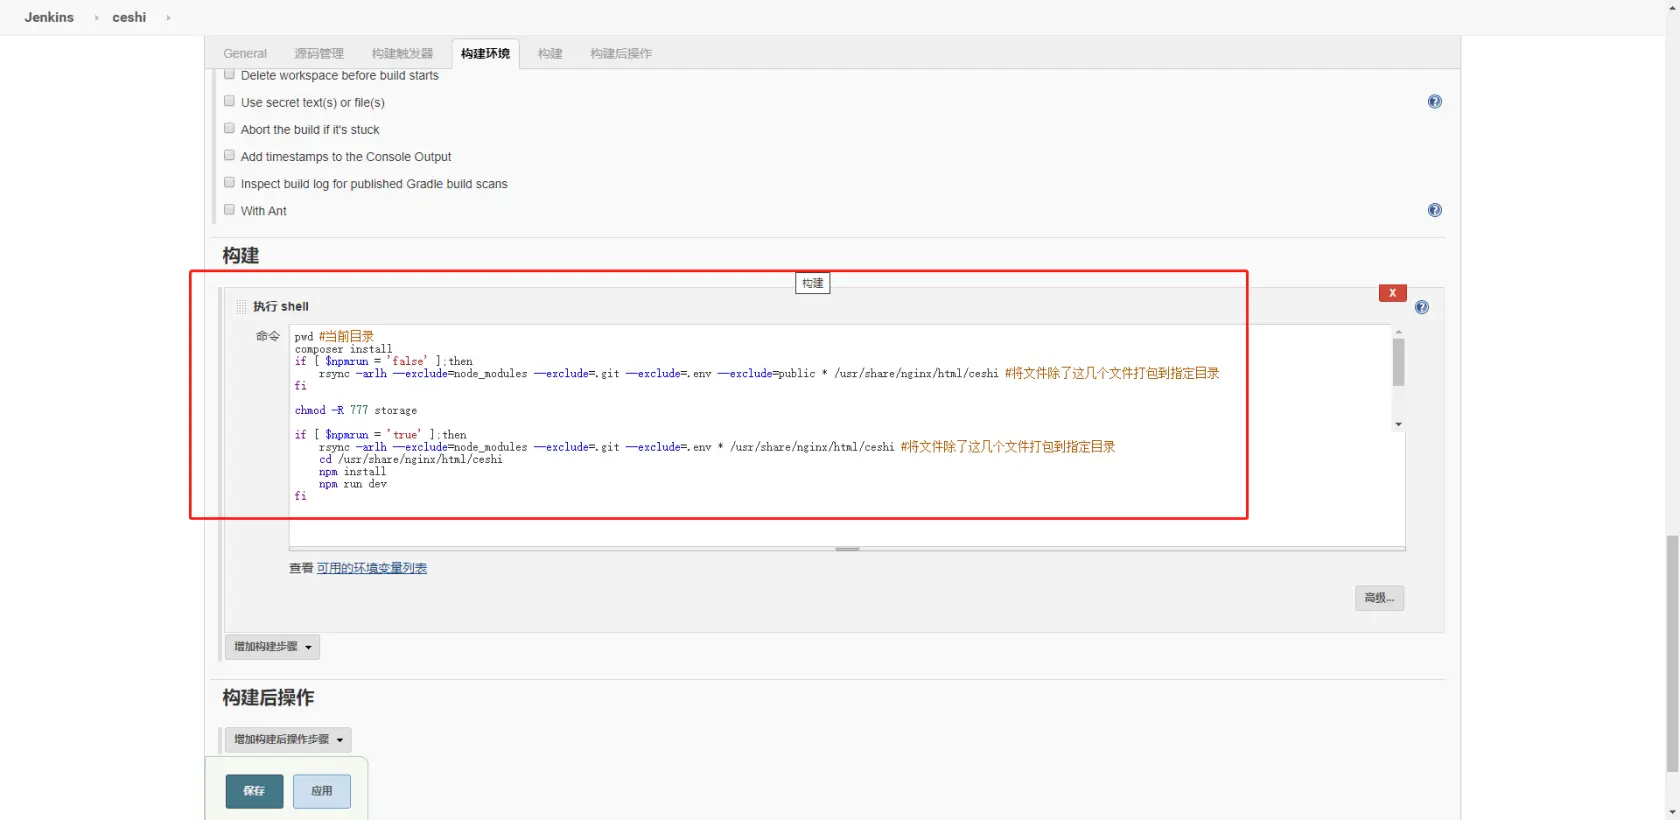
Task: Click the shell command scroll up arrow
Action: (x=1398, y=332)
